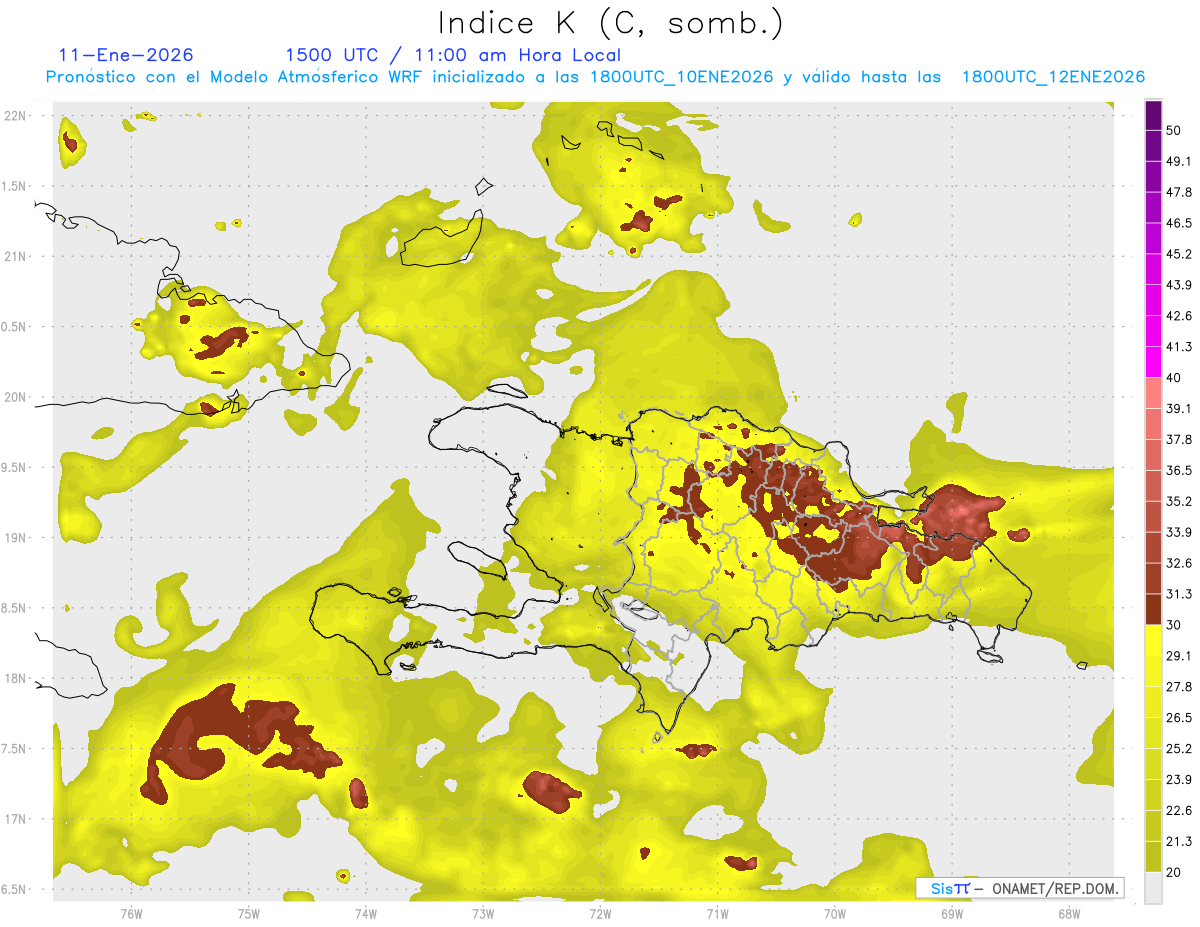Click the 70W longitude label

[x=834, y=913]
